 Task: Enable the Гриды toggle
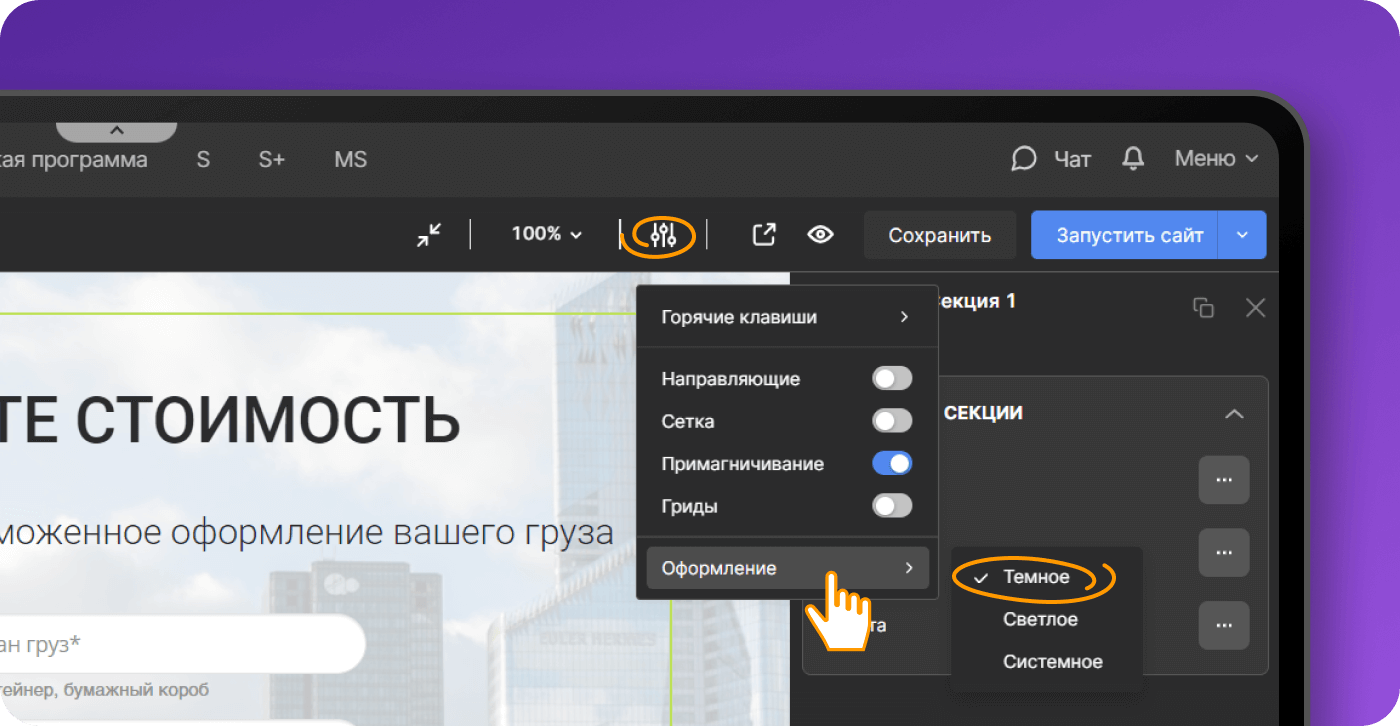click(891, 506)
